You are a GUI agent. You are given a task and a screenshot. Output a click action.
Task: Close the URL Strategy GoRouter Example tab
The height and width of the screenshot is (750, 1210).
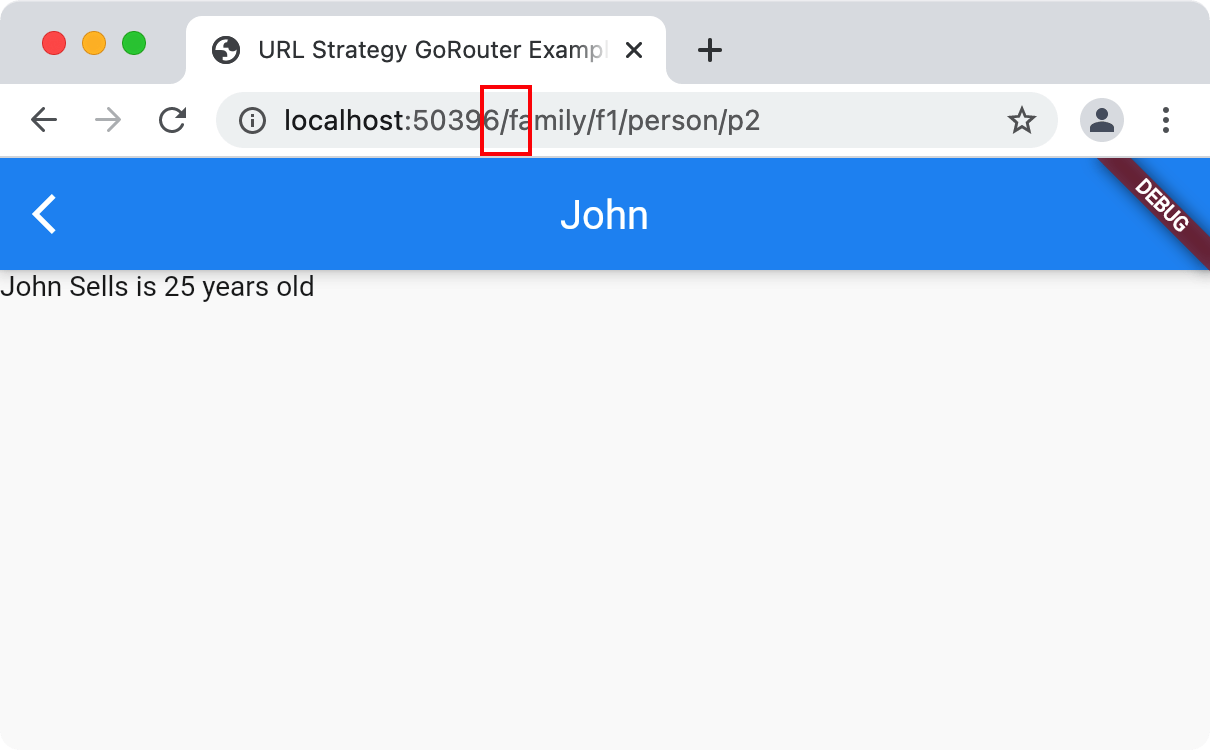tap(634, 49)
